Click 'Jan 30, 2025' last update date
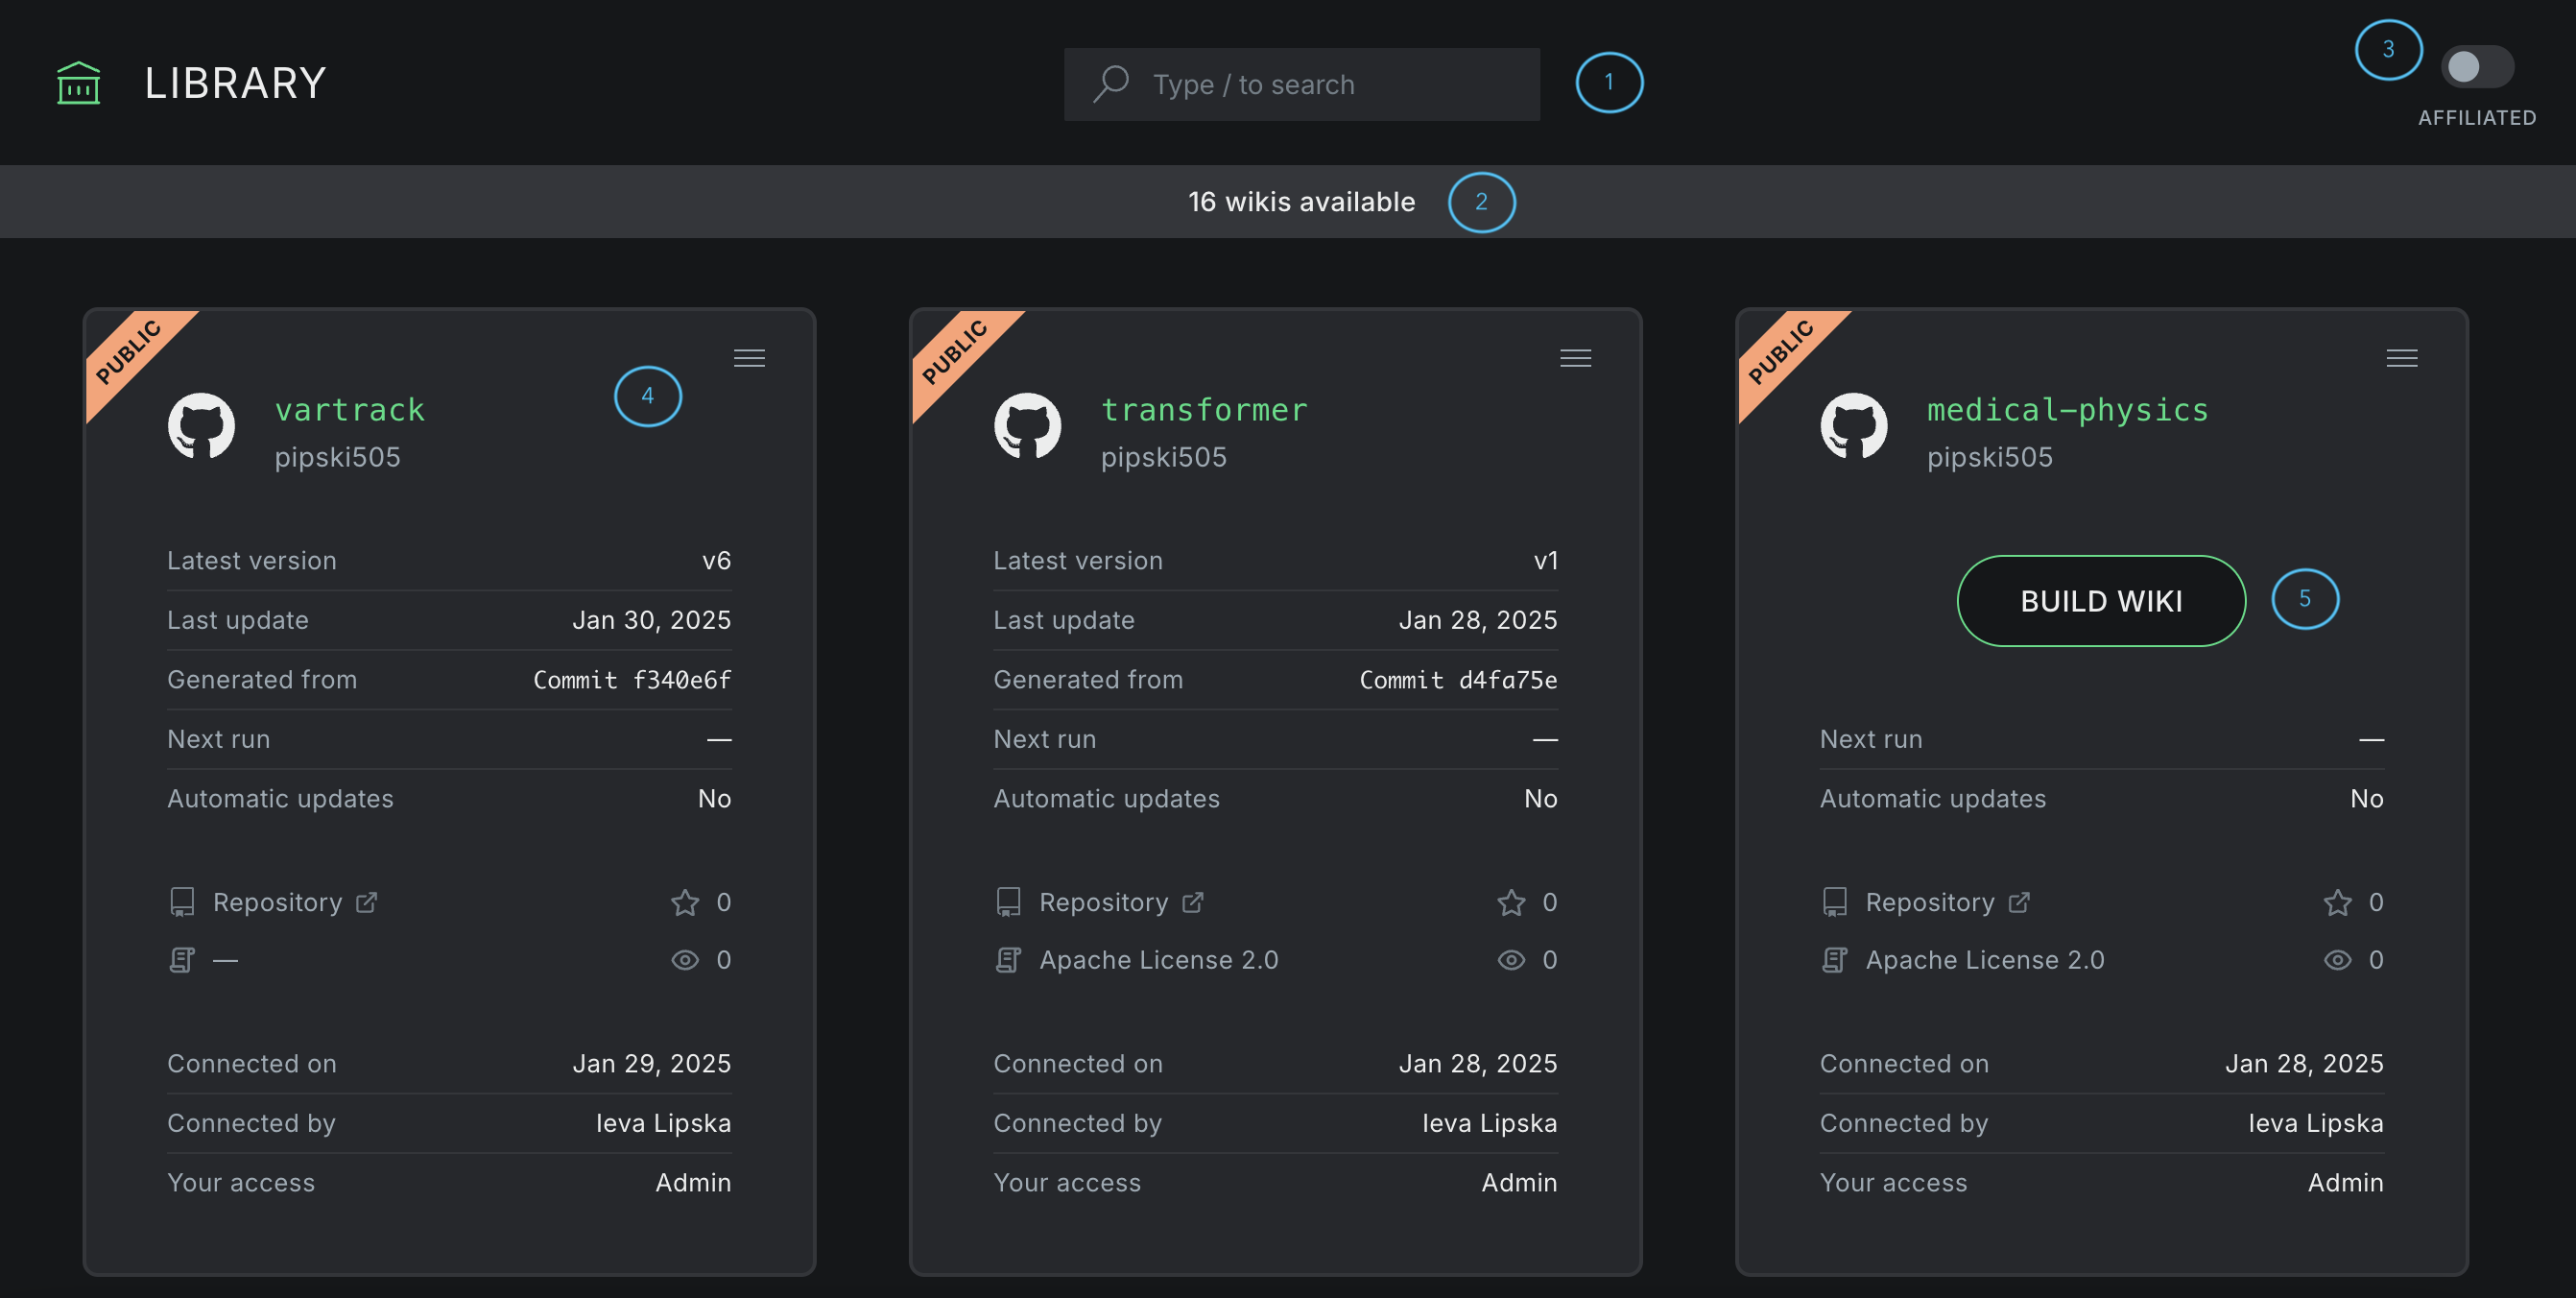The height and width of the screenshot is (1298, 2576). click(651, 620)
